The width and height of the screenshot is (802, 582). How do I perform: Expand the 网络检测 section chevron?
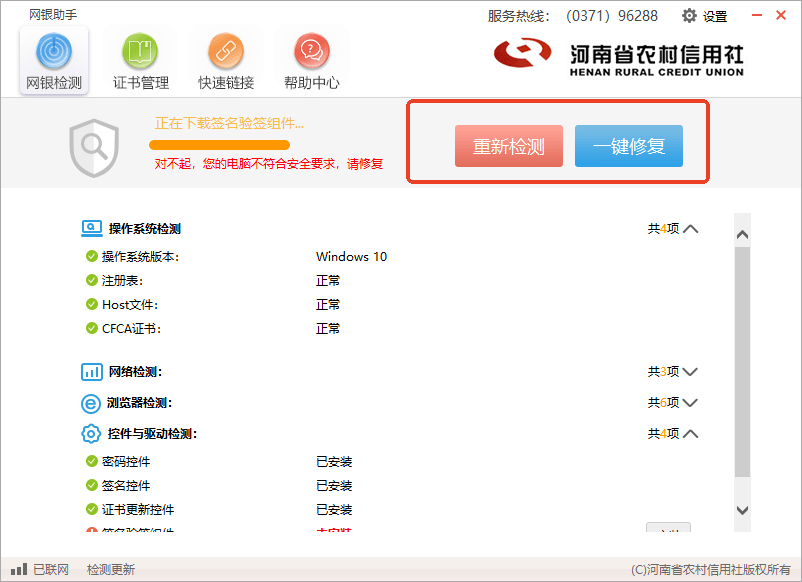[x=689, y=372]
